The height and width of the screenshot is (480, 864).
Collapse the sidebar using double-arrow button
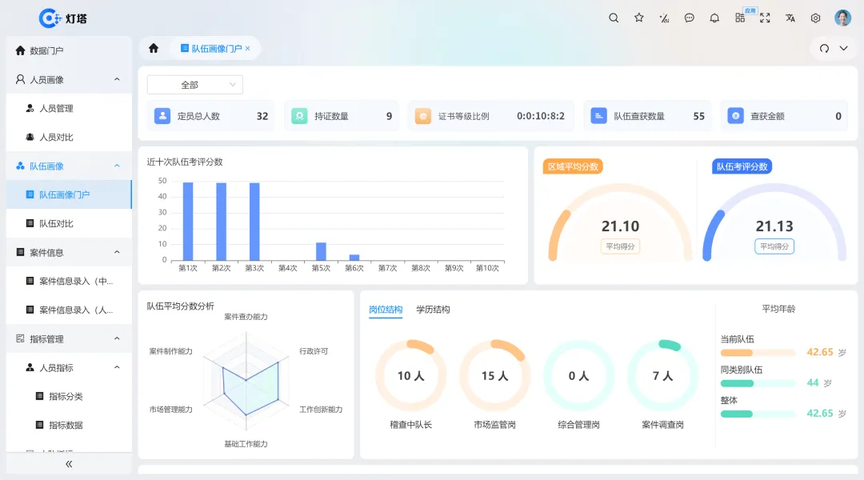68,464
